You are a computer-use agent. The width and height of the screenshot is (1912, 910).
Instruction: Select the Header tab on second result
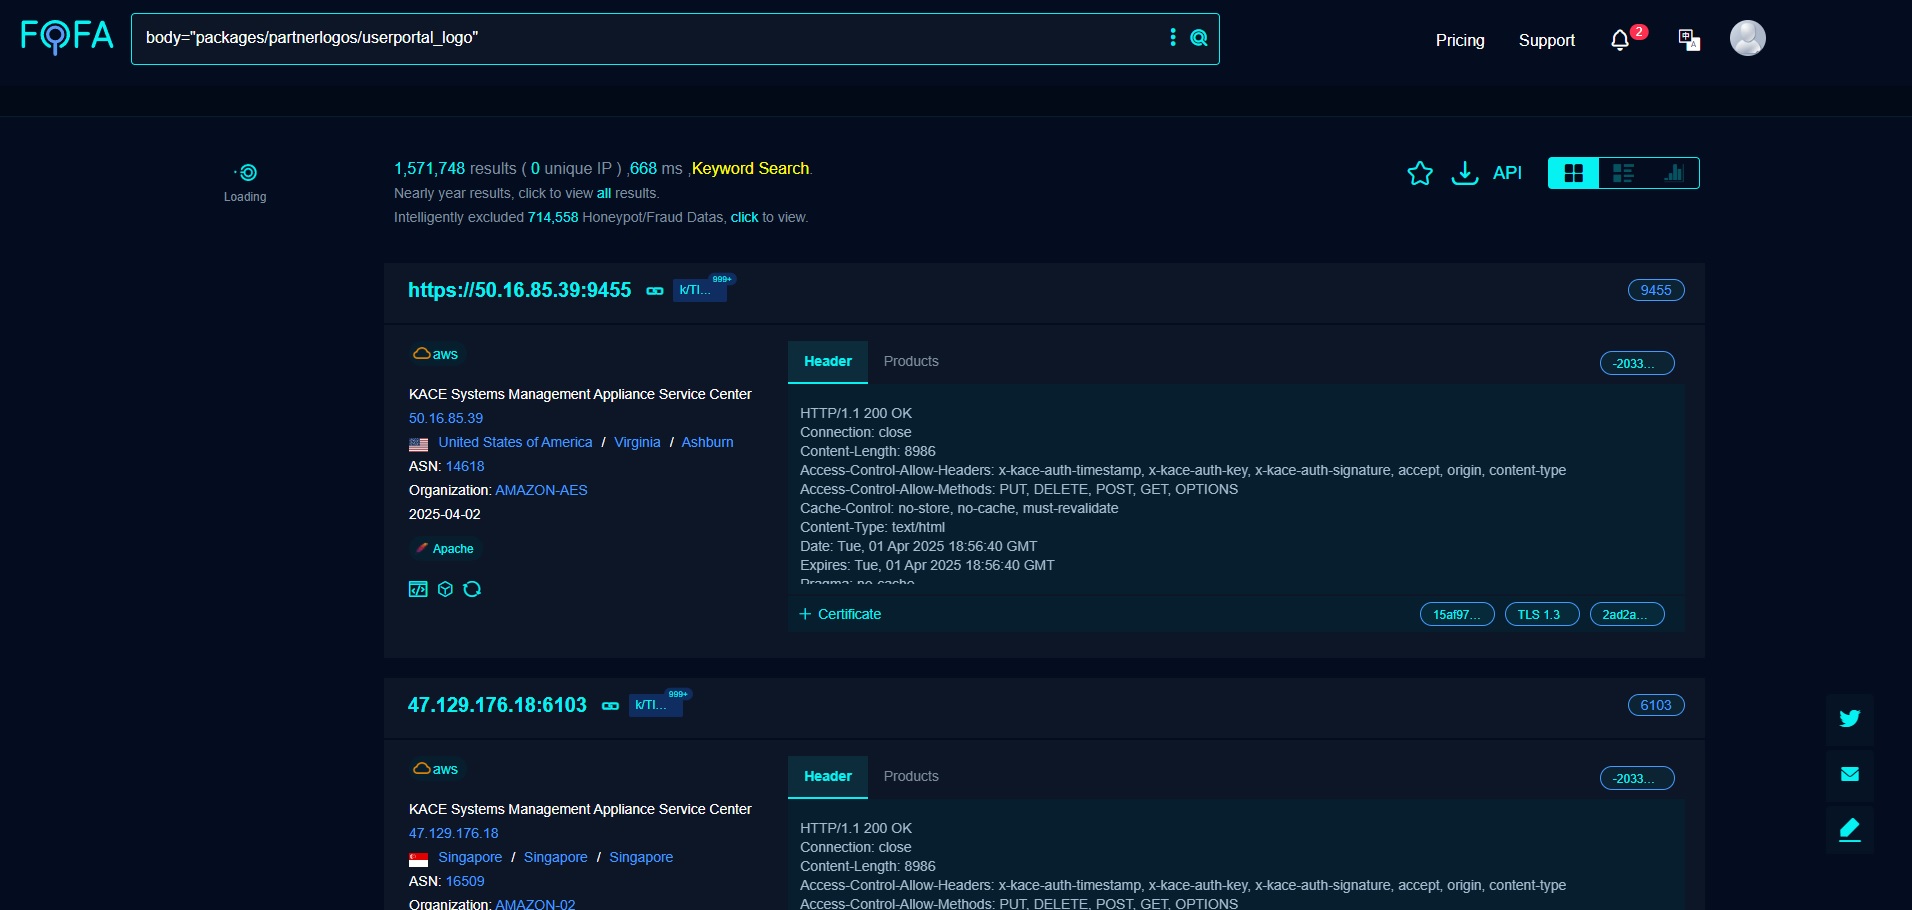coord(827,777)
